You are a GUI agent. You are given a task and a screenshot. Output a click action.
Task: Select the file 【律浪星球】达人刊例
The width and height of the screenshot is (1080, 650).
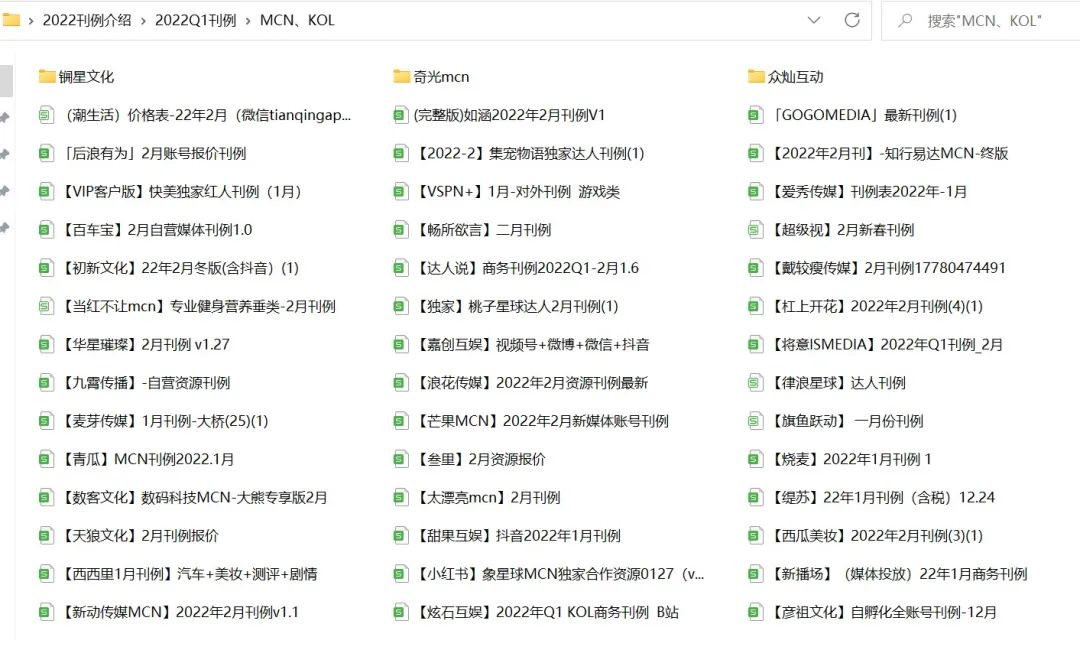tap(827, 383)
